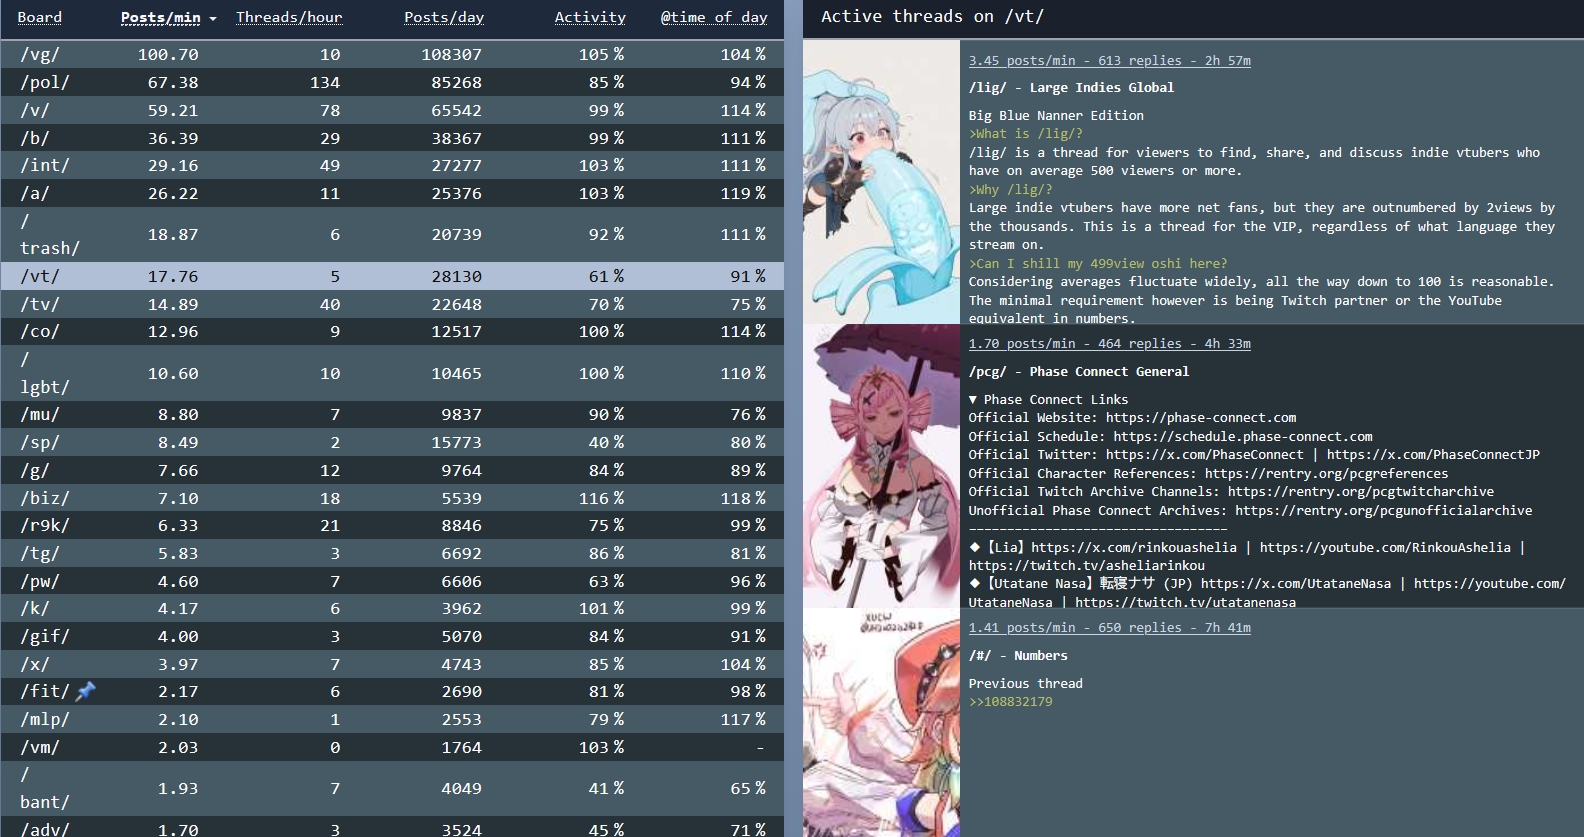Click the 108307 posts/day value

click(x=452, y=54)
